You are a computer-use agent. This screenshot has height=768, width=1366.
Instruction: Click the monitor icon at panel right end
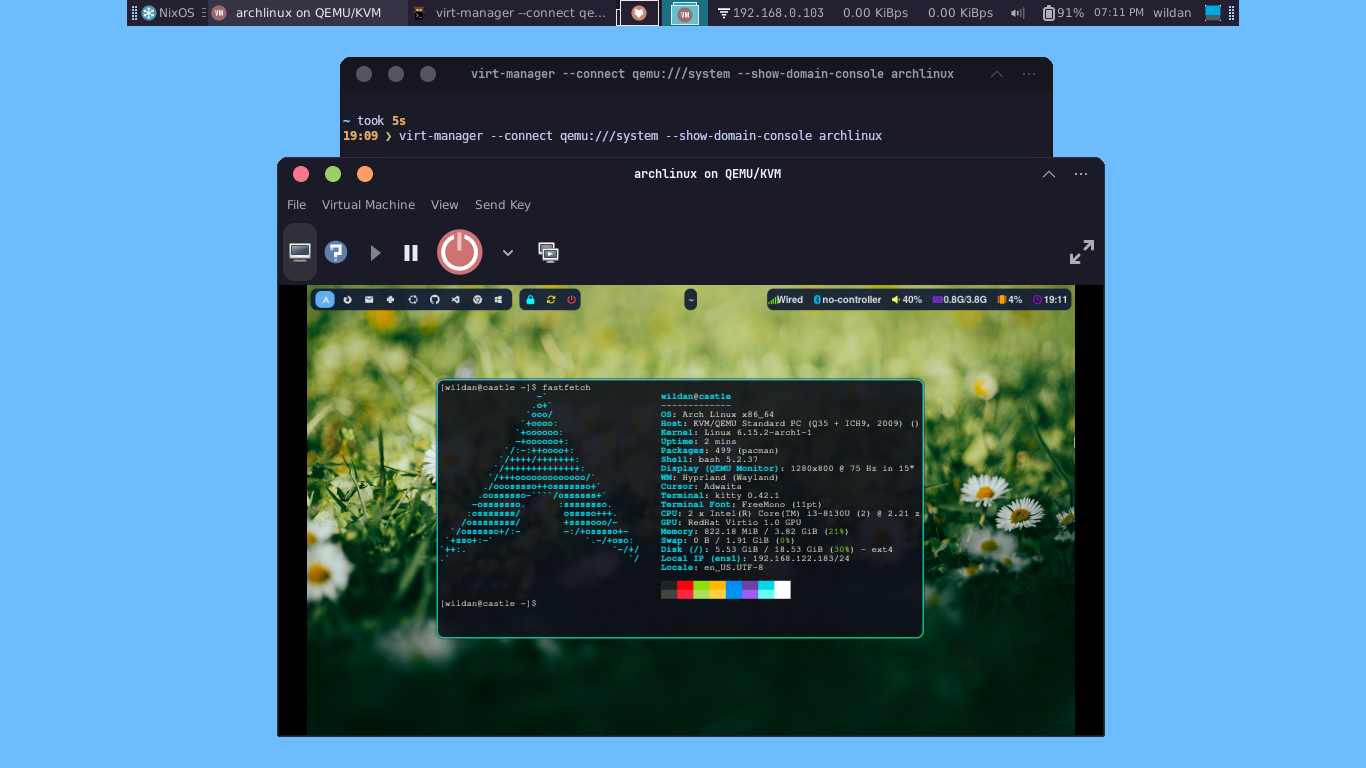[x=1213, y=13]
